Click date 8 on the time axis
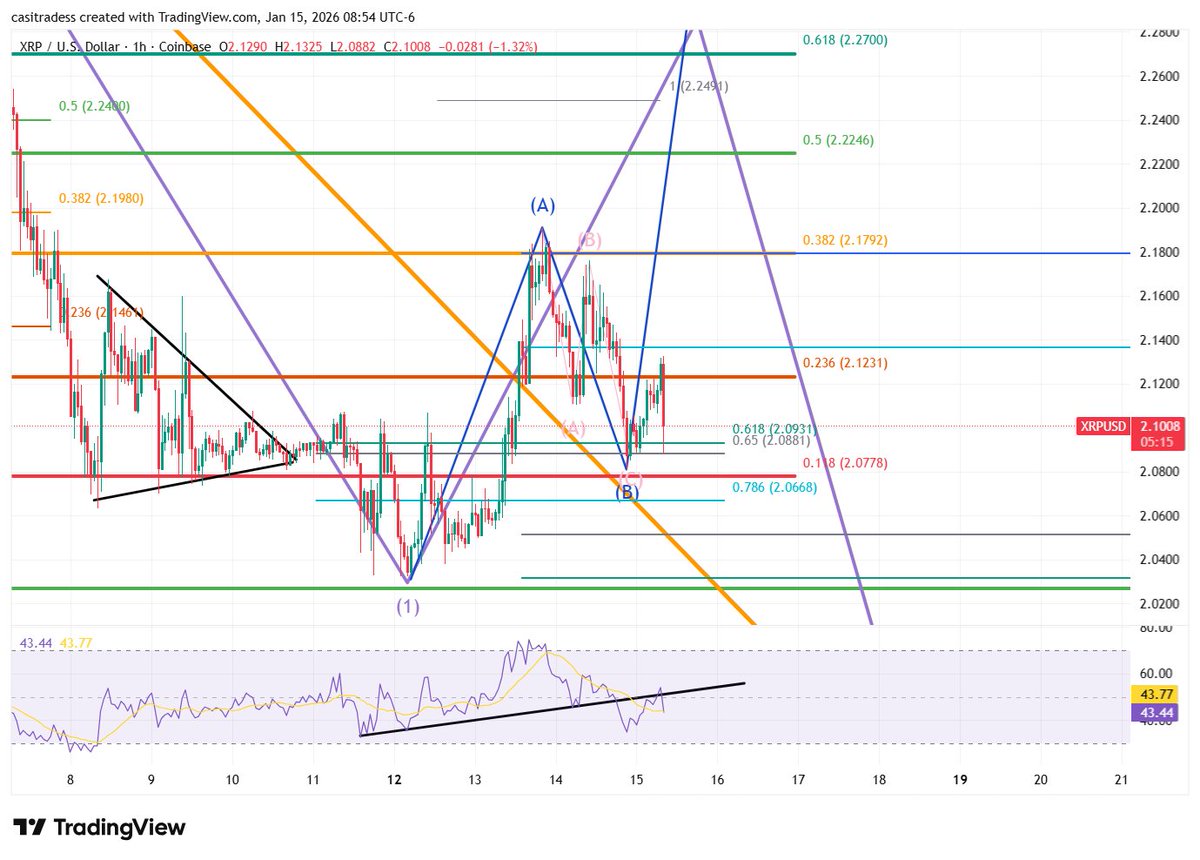 click(70, 779)
